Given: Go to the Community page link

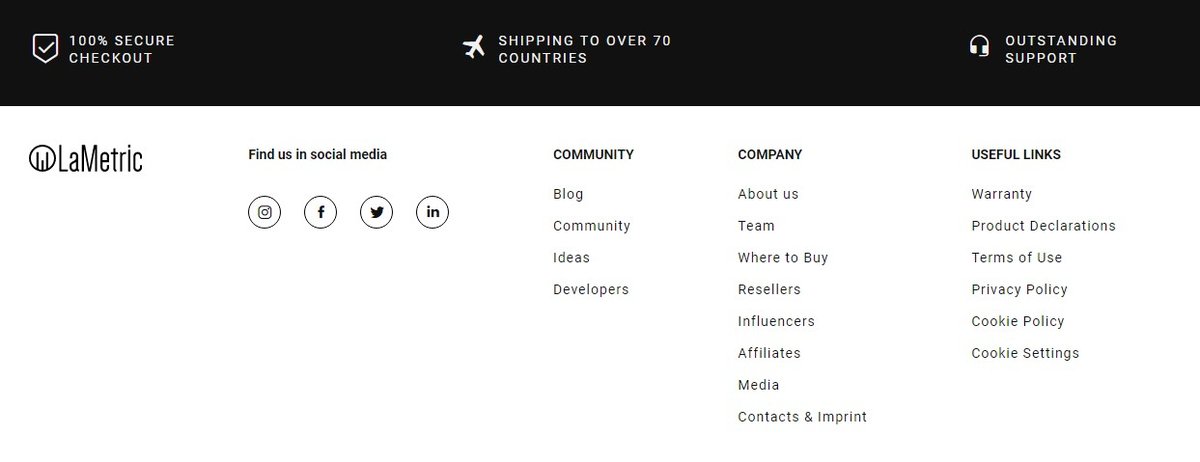Looking at the screenshot, I should [x=592, y=226].
